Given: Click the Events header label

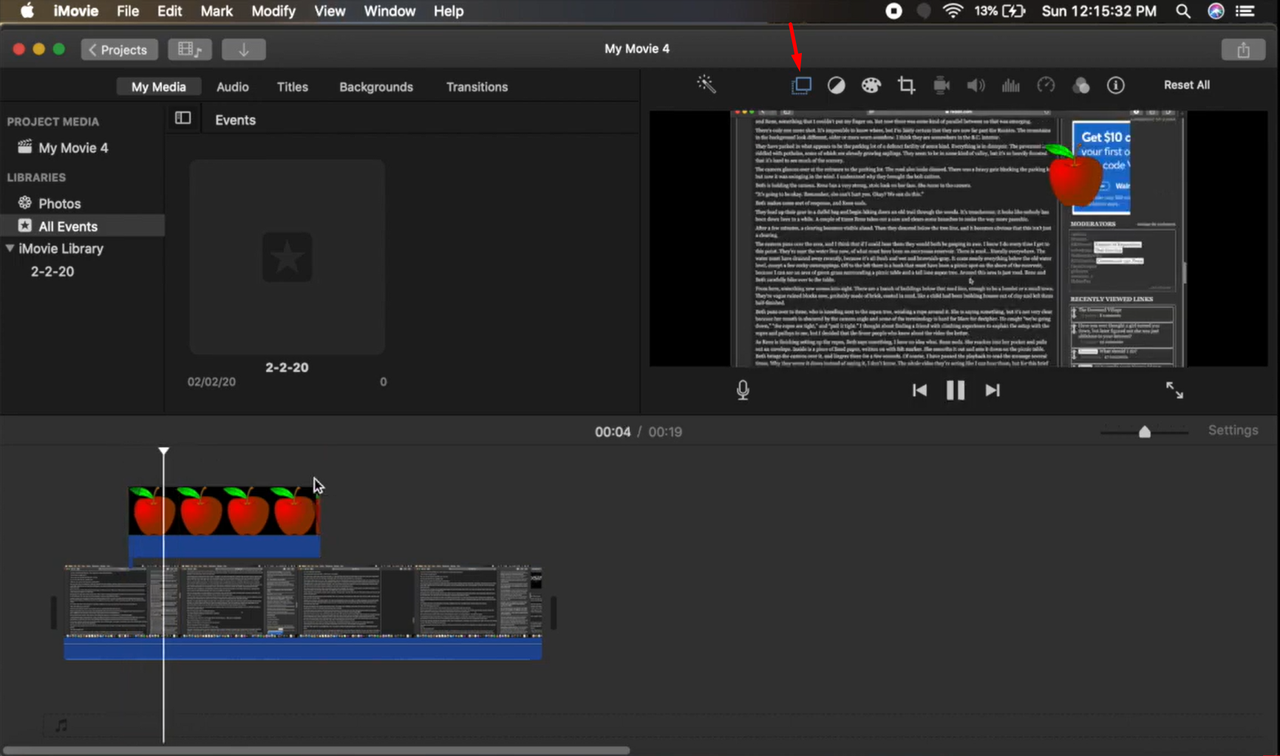Looking at the screenshot, I should 235,120.
